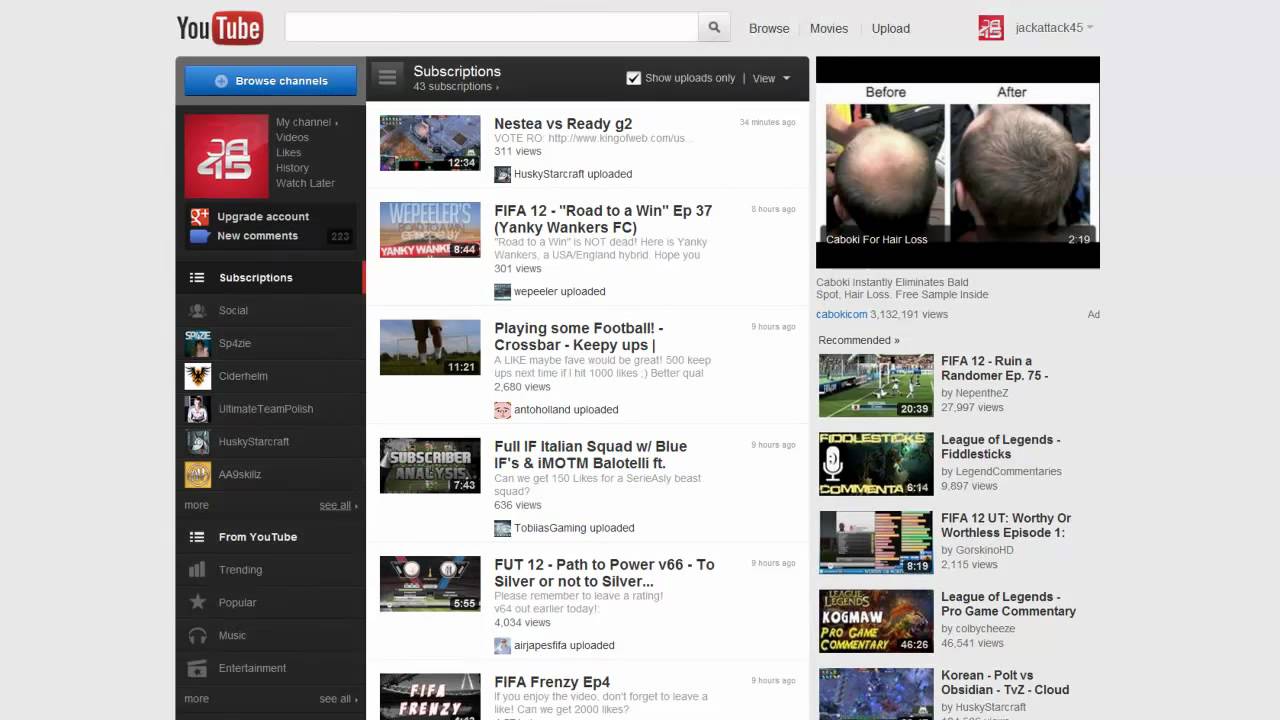Image resolution: width=1280 pixels, height=720 pixels.
Task: Open the Upload page
Action: pyautogui.click(x=890, y=28)
